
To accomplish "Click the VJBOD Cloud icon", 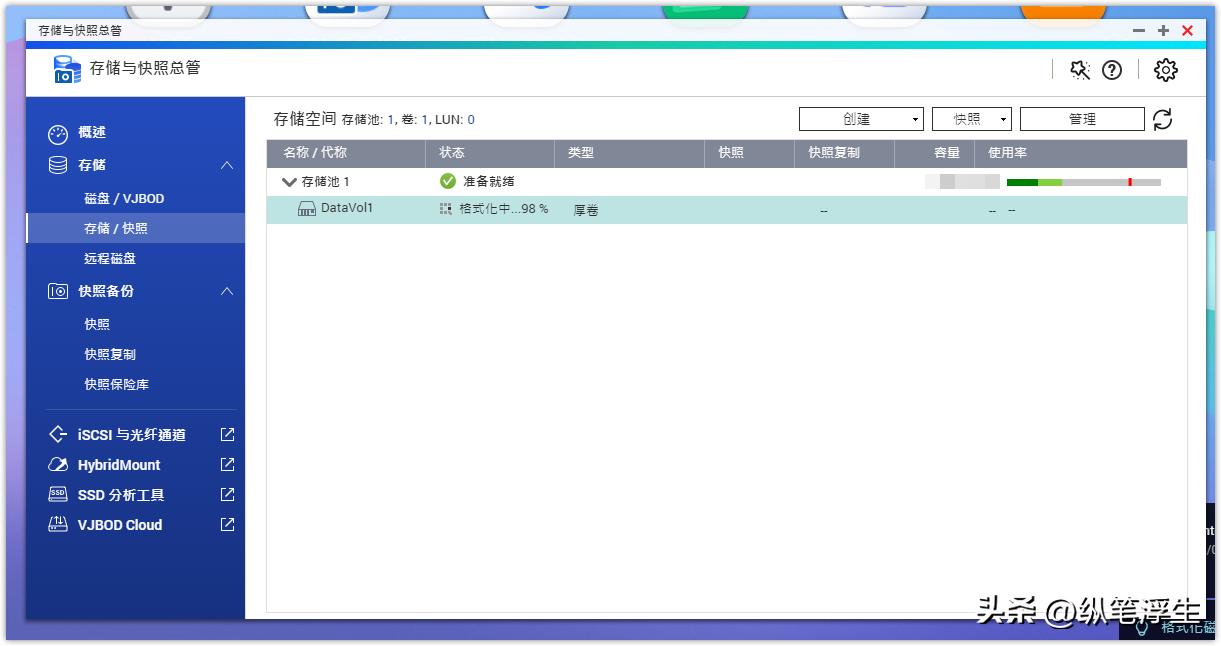I will [58, 525].
